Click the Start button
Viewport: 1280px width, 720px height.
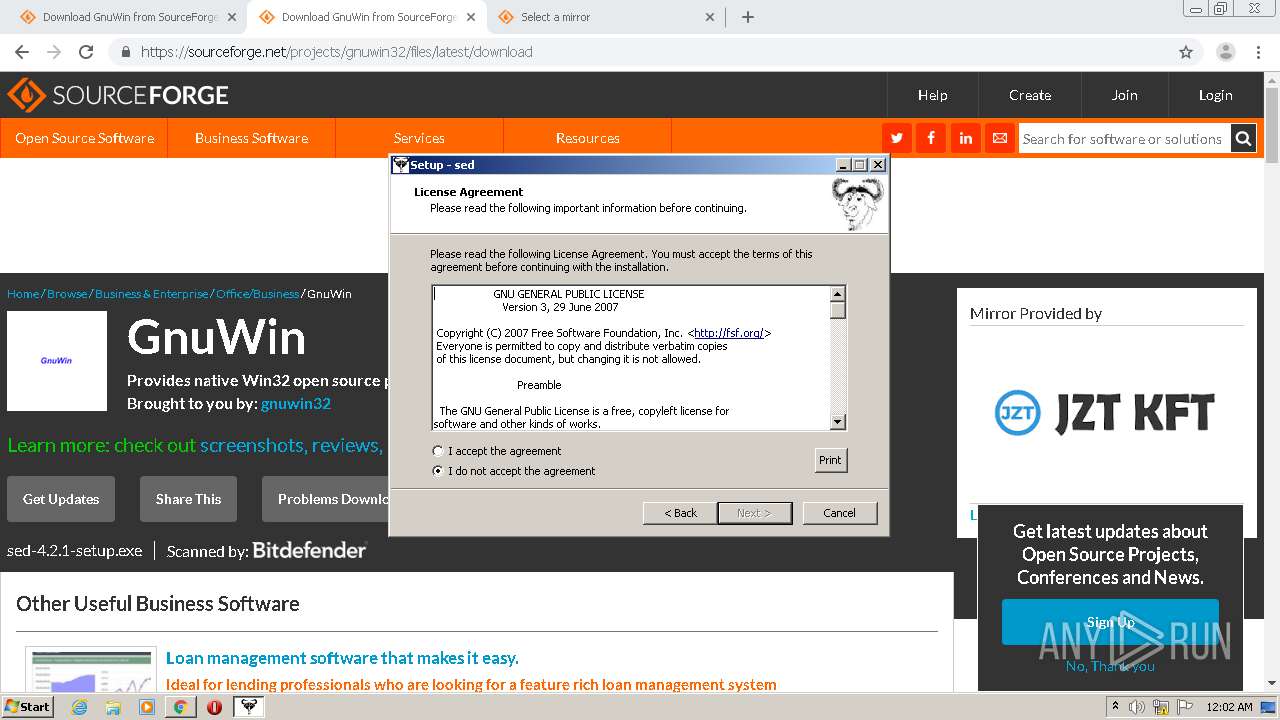pyautogui.click(x=27, y=707)
